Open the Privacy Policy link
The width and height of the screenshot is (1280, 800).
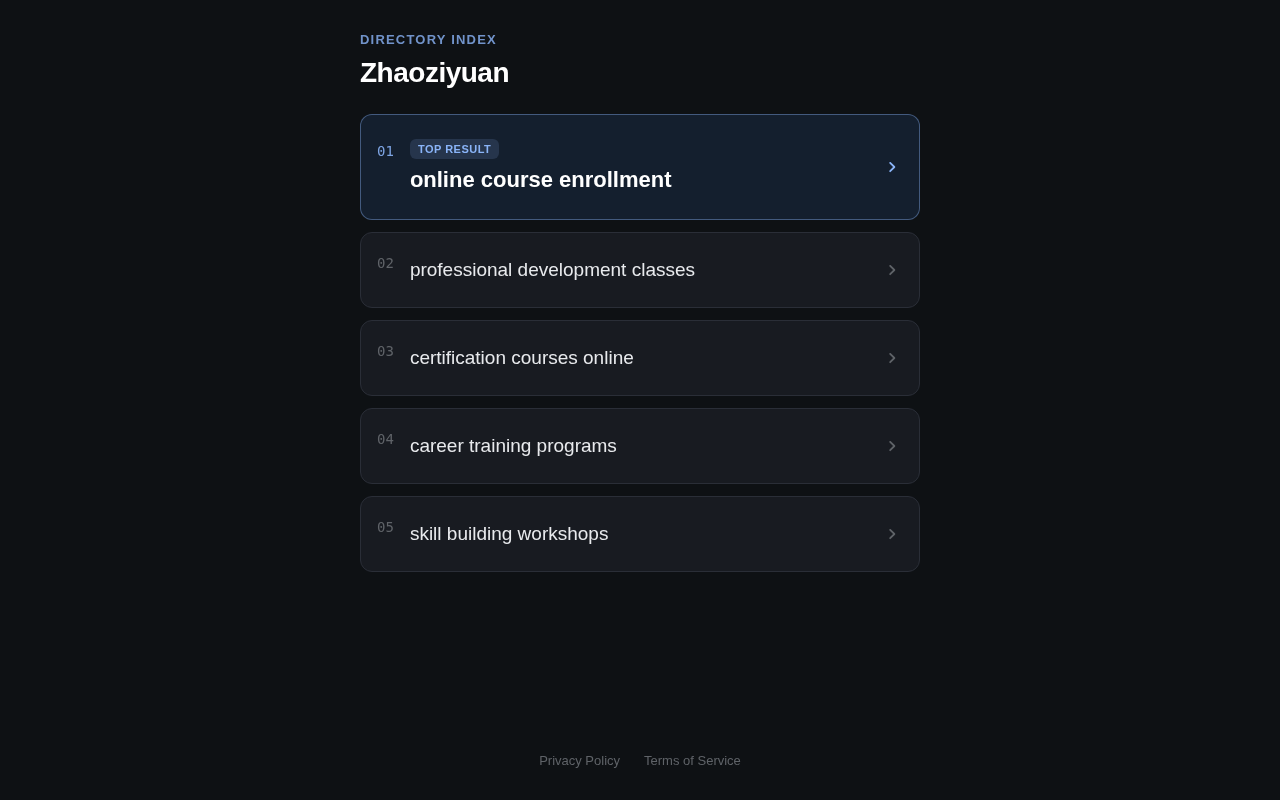pos(579,761)
